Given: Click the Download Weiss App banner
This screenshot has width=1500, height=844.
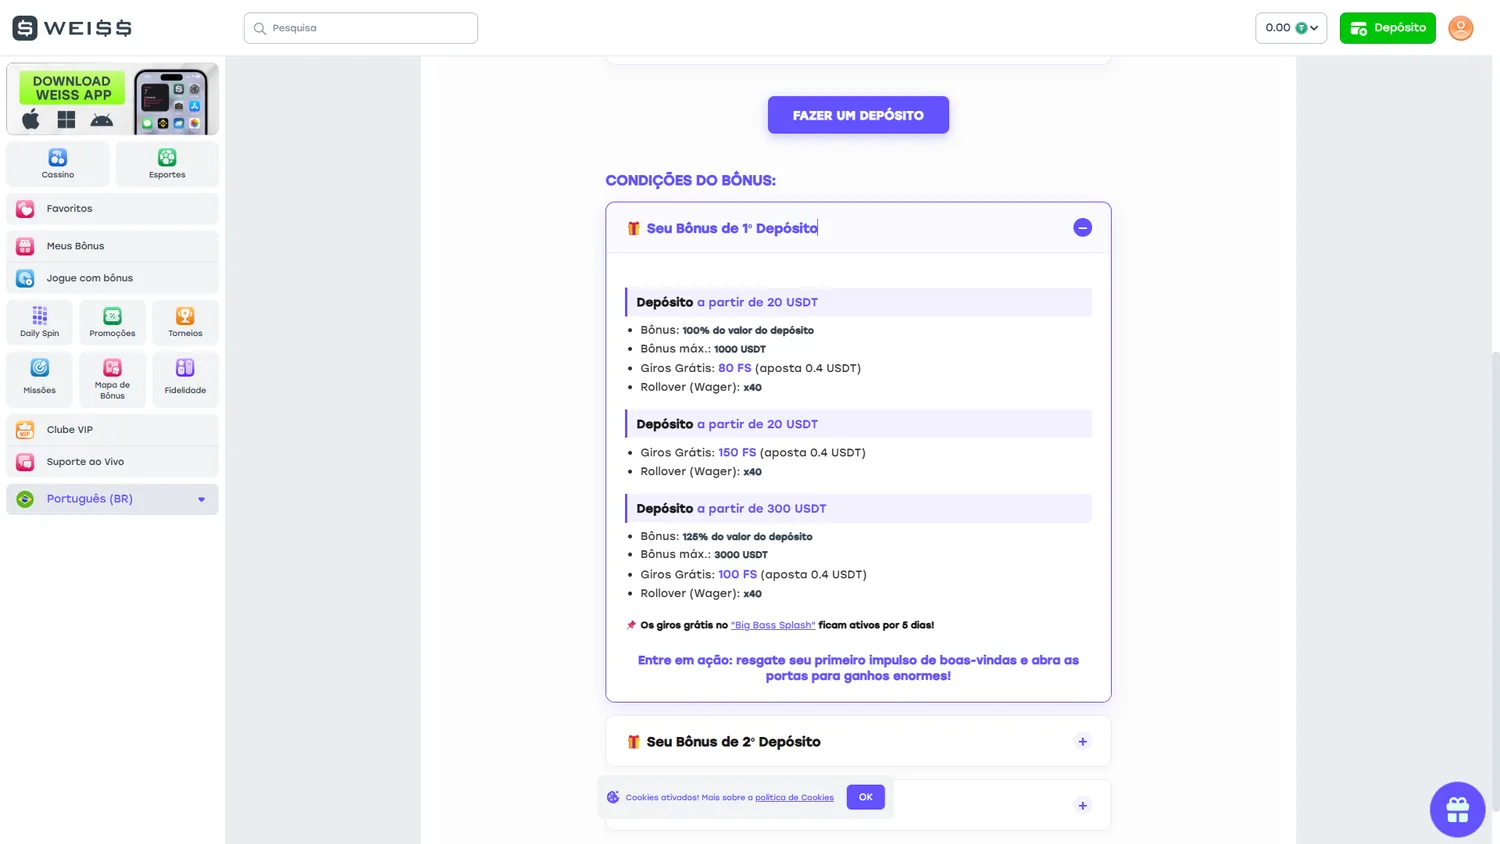Looking at the screenshot, I should 112,99.
